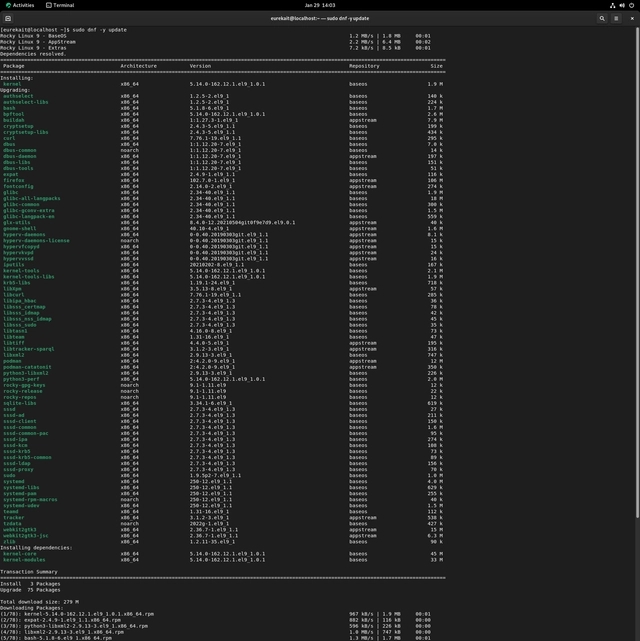Click the Transaction Summary line
The width and height of the screenshot is (640, 641).
27,572
